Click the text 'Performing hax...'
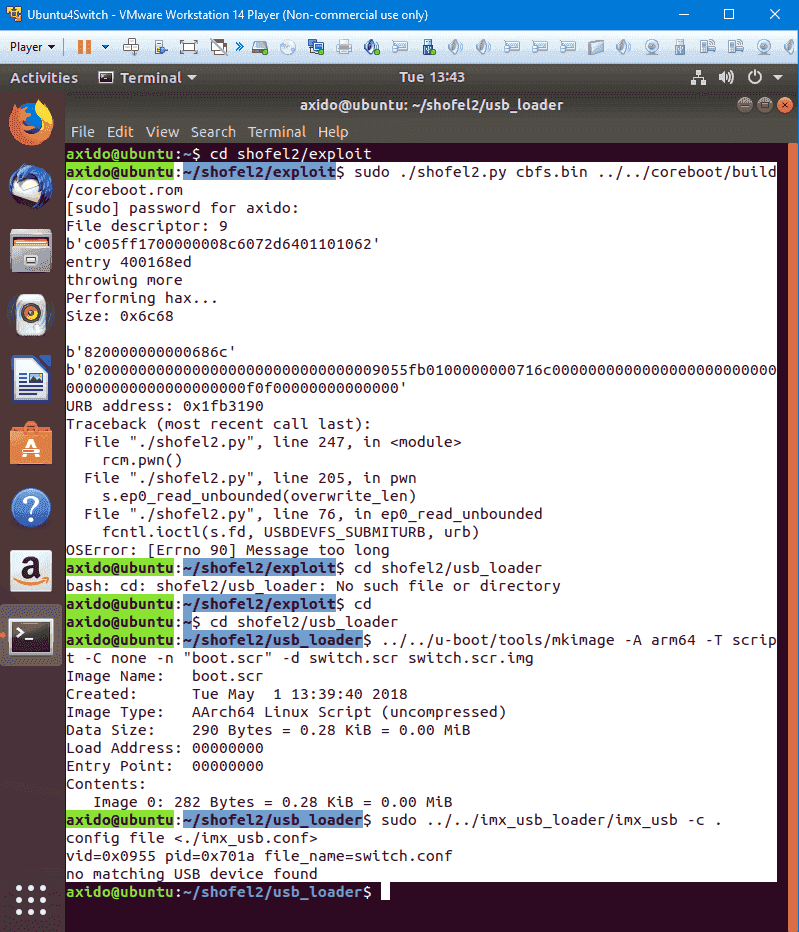The height and width of the screenshot is (932, 799). (x=142, y=298)
